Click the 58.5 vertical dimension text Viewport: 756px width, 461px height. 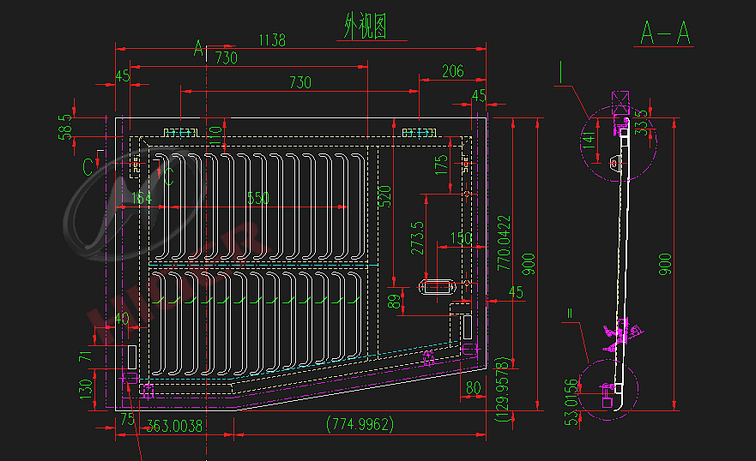click(66, 127)
